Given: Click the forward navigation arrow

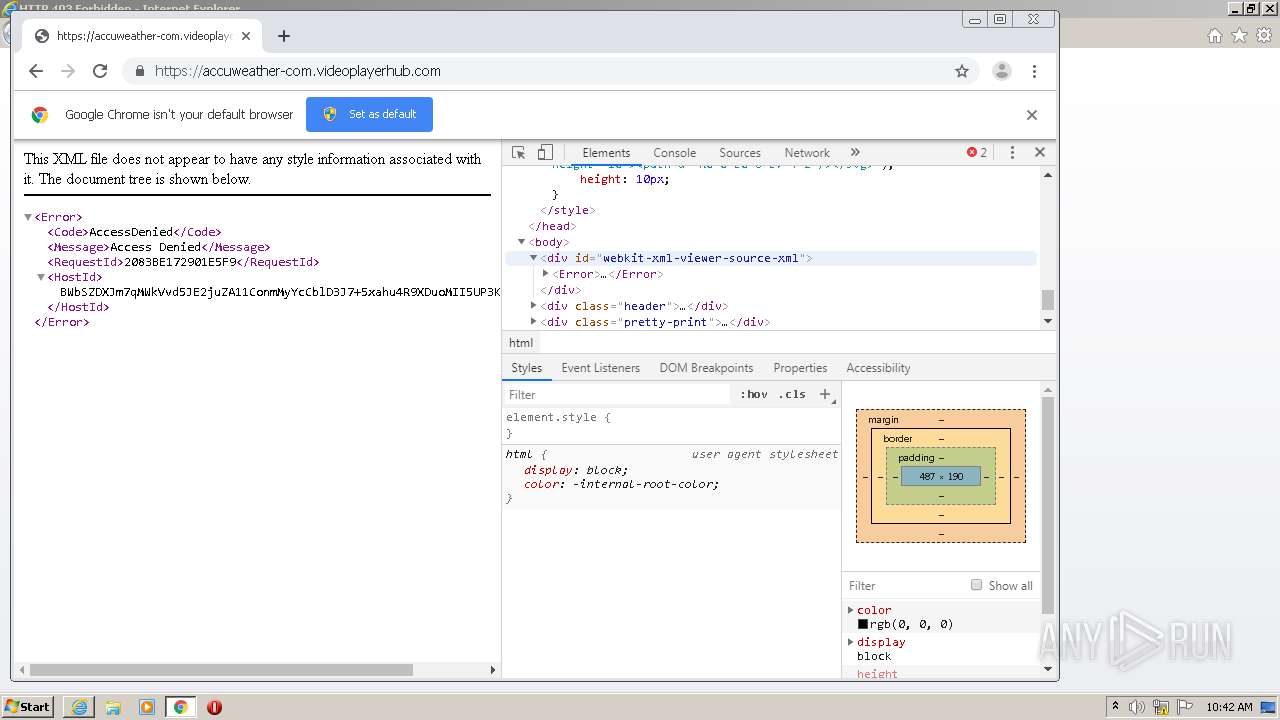Looking at the screenshot, I should click(68, 71).
